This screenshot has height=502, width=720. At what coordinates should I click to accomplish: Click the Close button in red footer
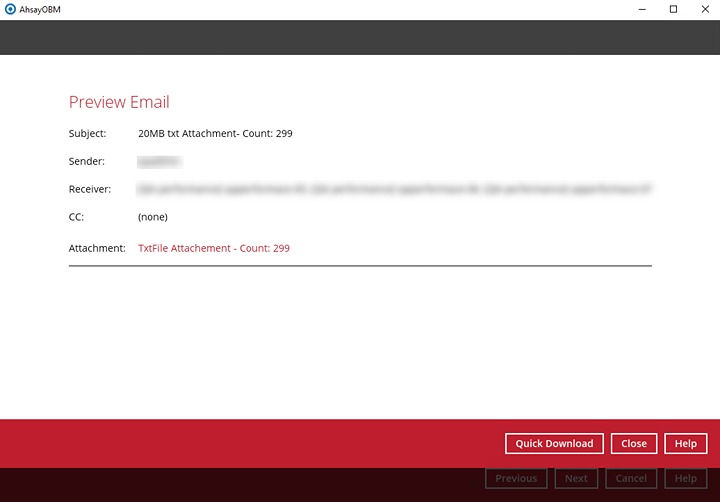pyautogui.click(x=633, y=444)
